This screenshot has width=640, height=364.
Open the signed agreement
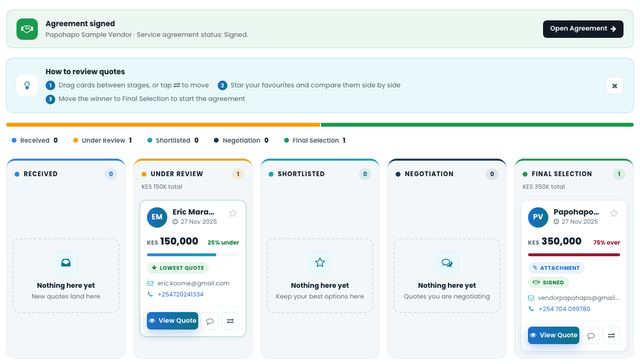pos(582,29)
